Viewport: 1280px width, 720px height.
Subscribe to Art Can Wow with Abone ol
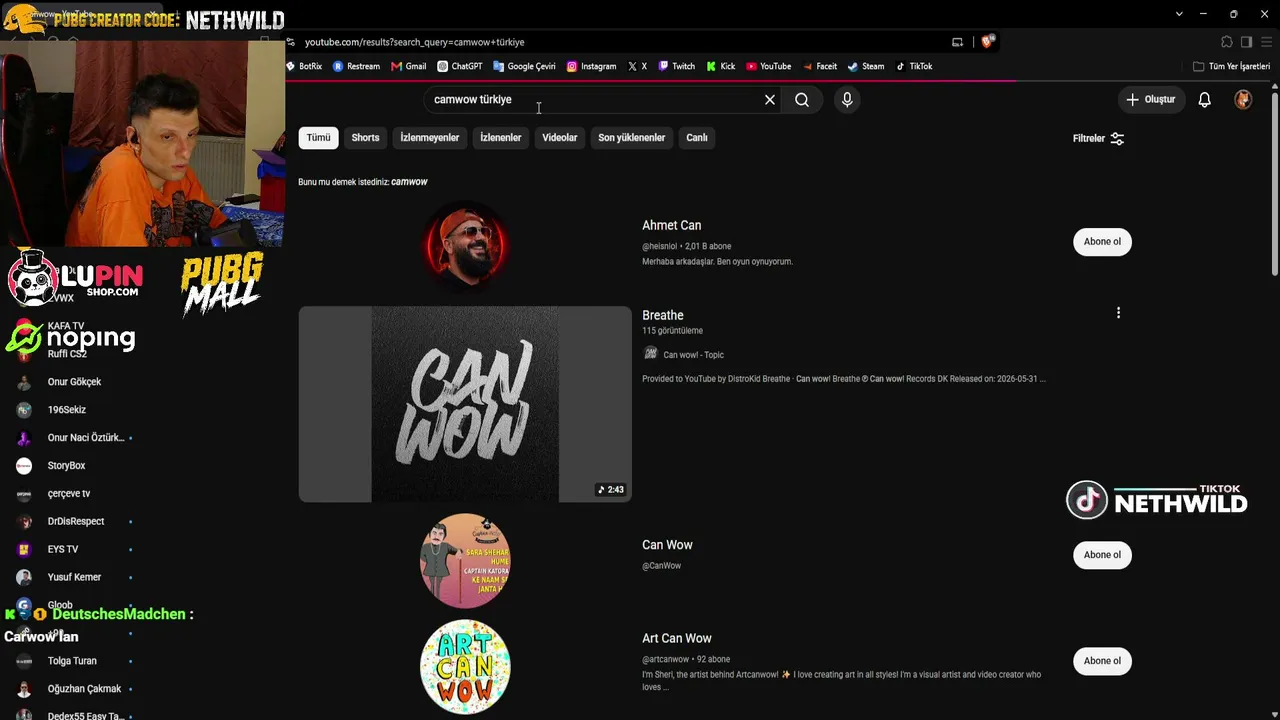click(x=1102, y=661)
